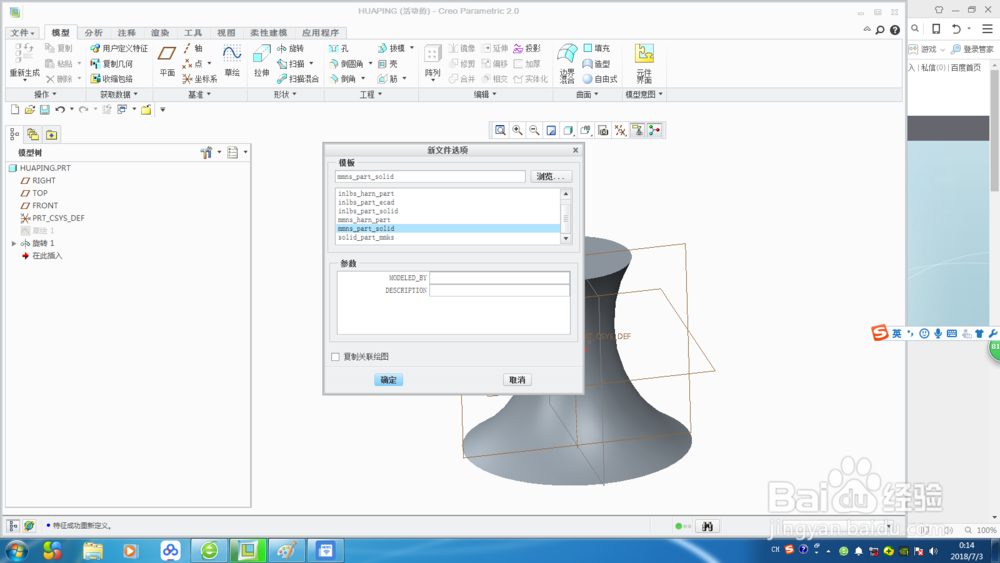Select the 壳 (Shell) tool
The image size is (1000, 563).
[388, 64]
